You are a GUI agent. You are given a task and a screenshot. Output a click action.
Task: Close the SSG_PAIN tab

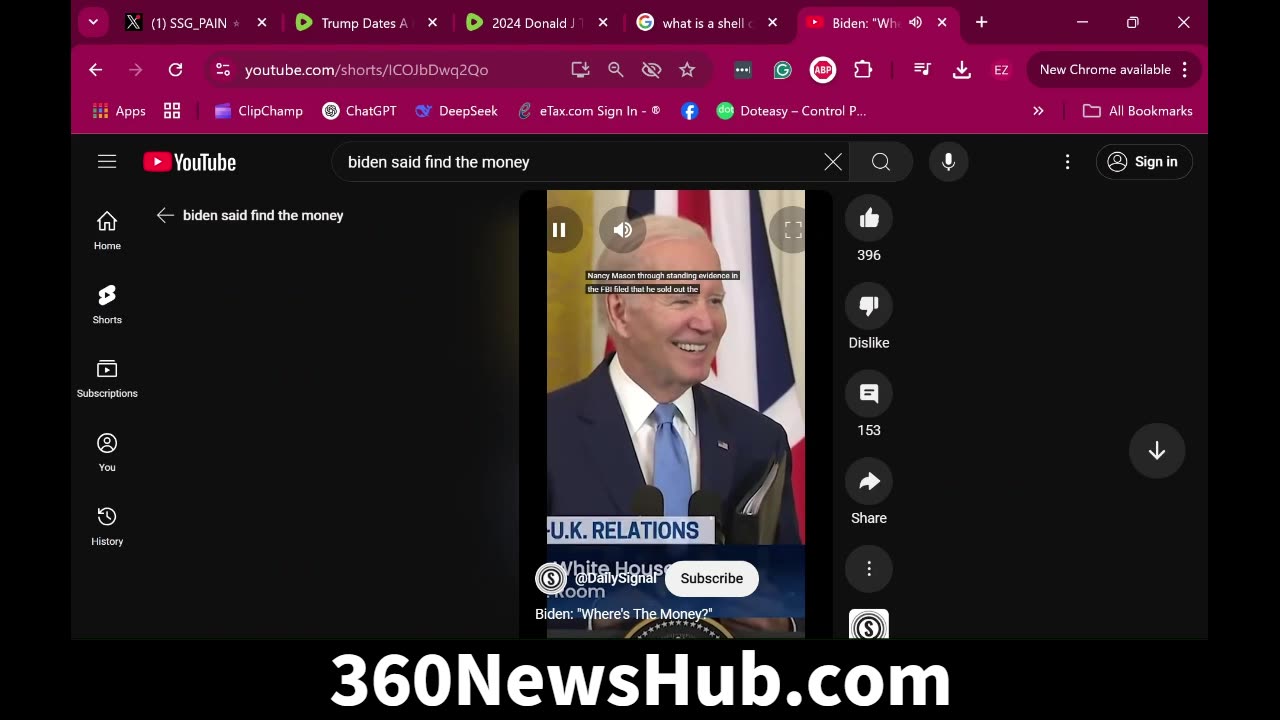click(262, 23)
